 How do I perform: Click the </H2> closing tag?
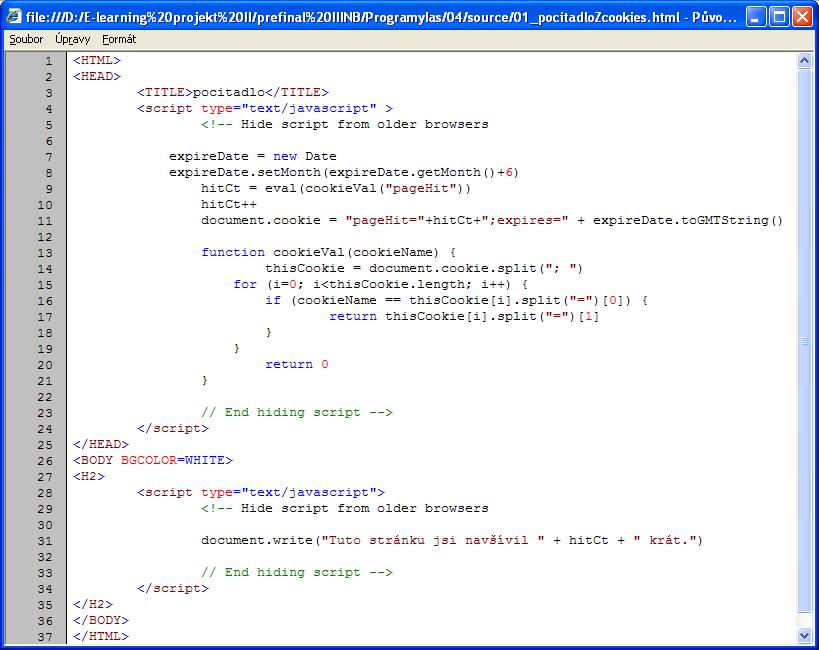click(93, 604)
